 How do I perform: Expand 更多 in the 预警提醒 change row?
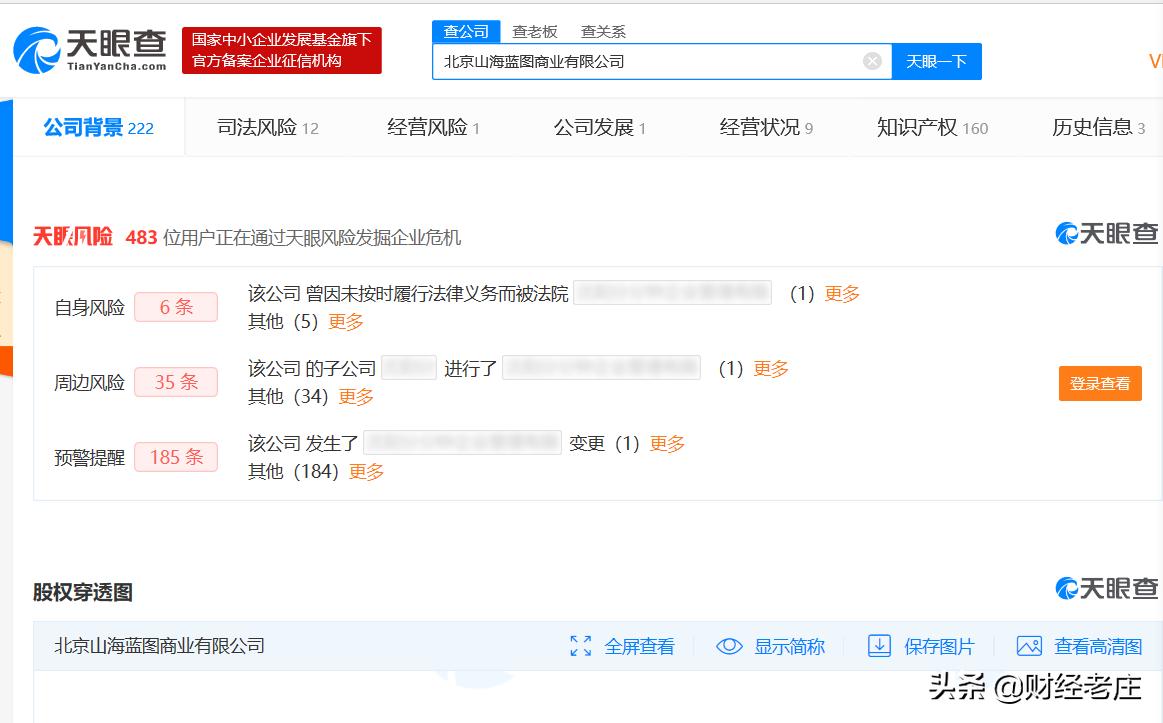click(x=665, y=443)
